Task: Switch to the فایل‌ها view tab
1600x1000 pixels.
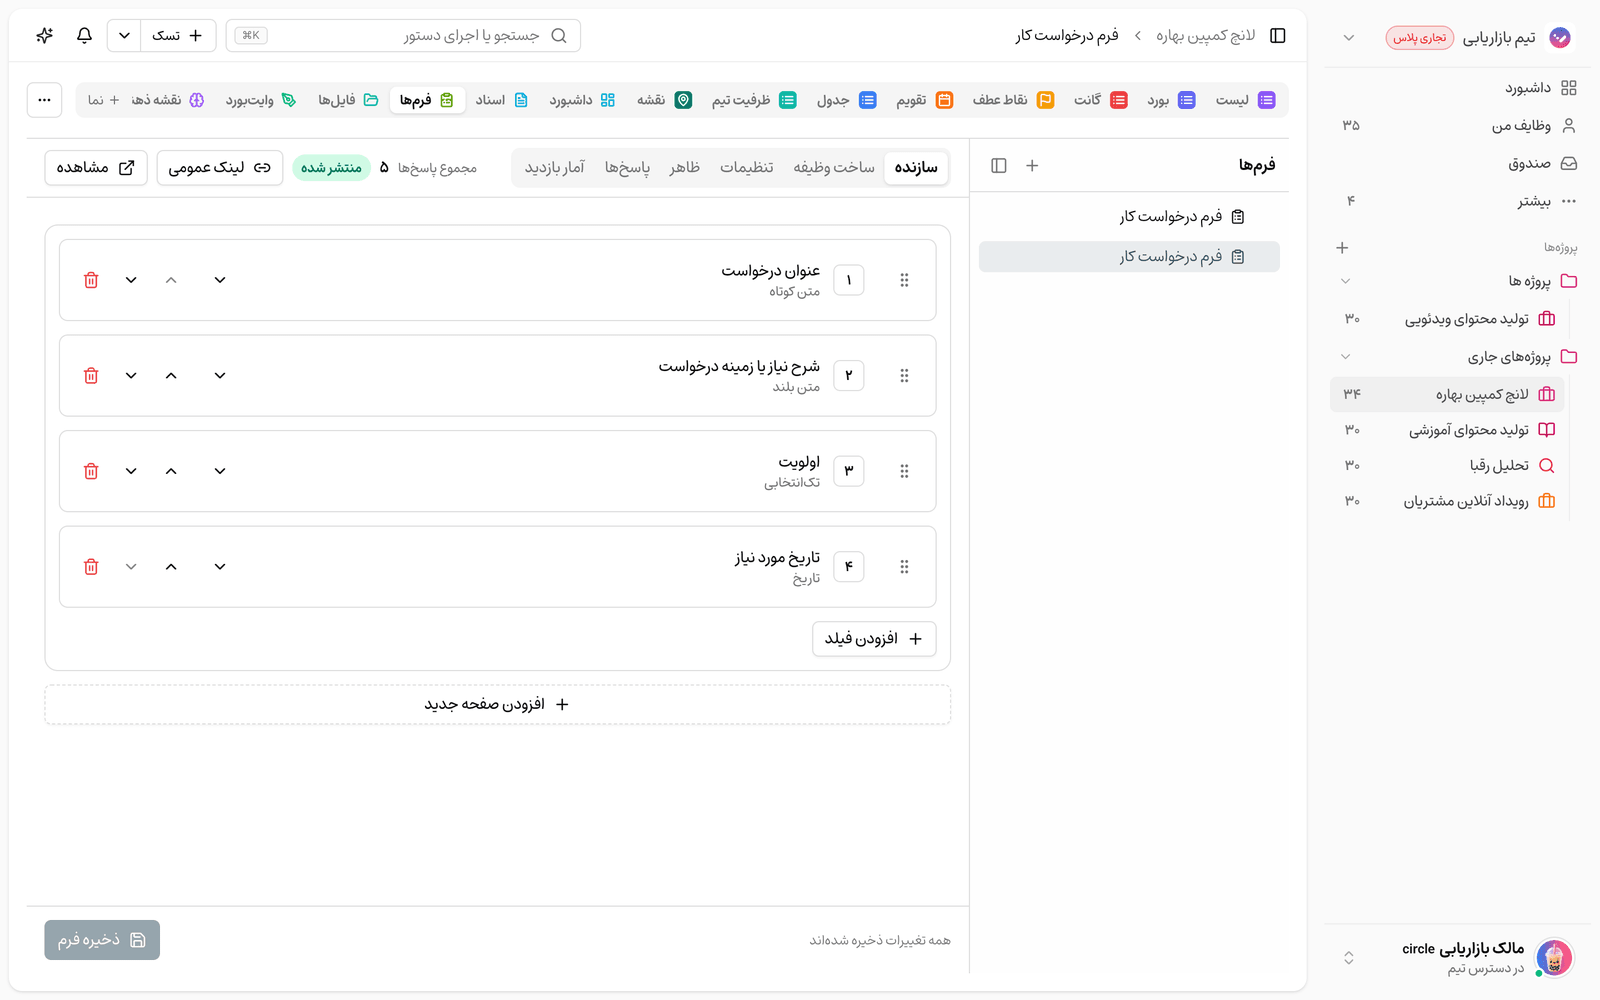Action: pos(348,100)
